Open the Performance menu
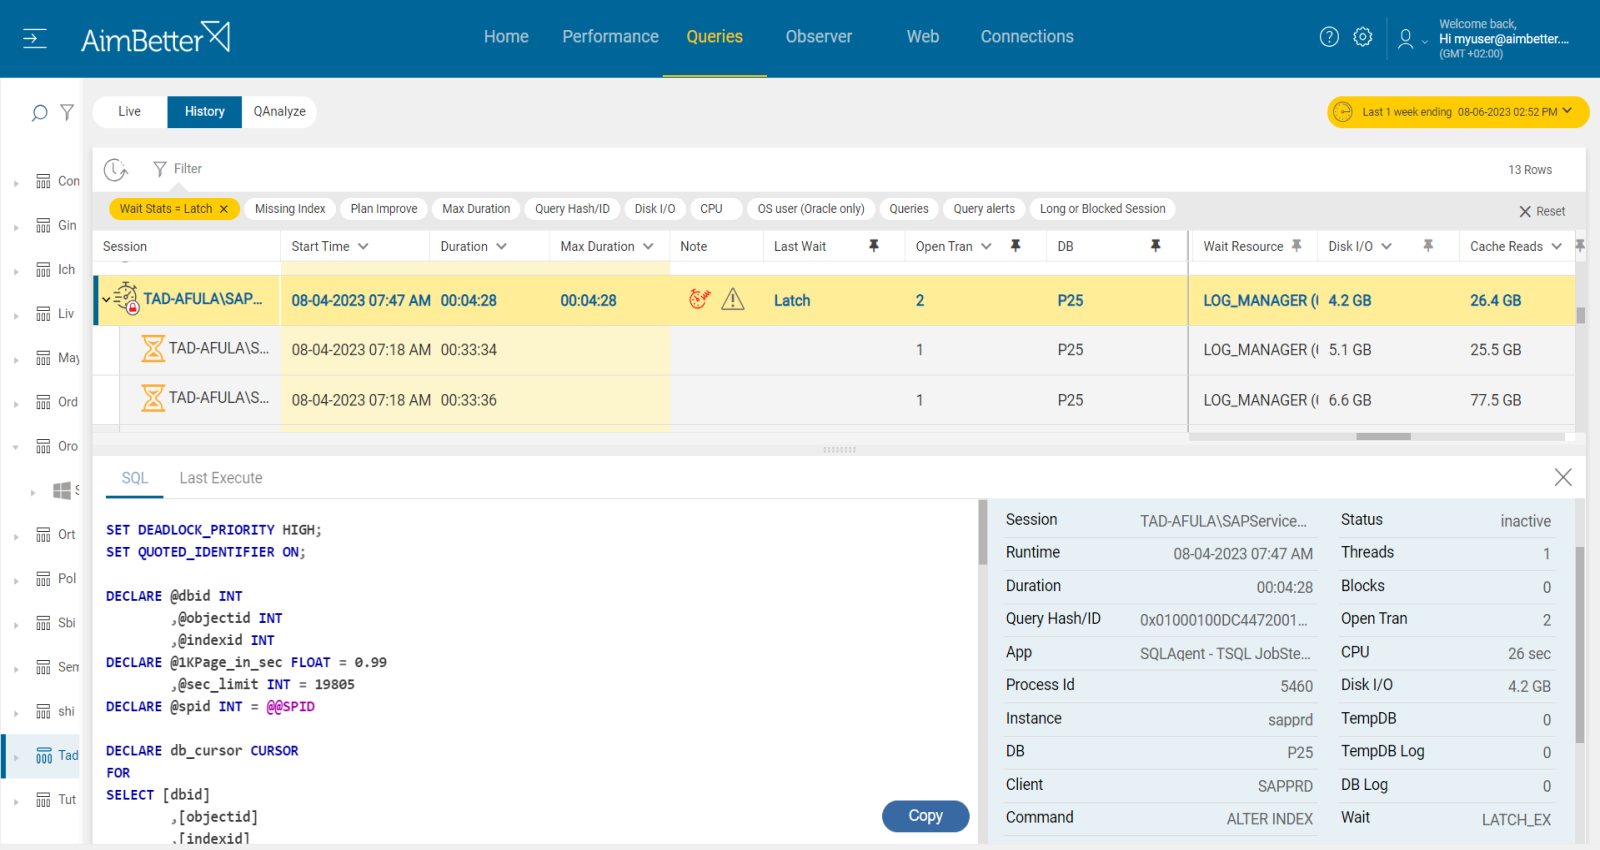 tap(610, 37)
